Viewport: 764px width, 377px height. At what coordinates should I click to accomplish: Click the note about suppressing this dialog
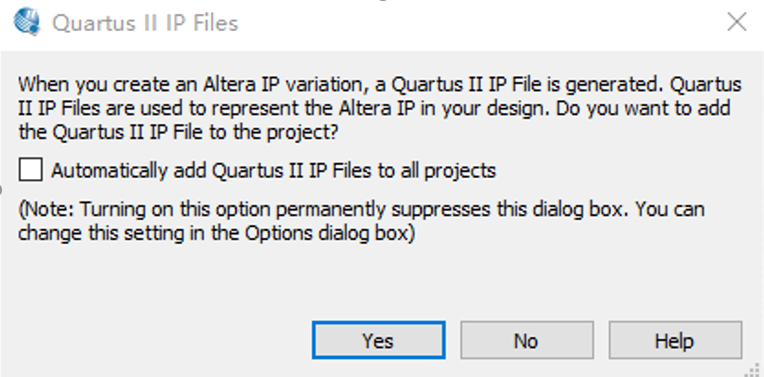pyautogui.click(x=362, y=221)
